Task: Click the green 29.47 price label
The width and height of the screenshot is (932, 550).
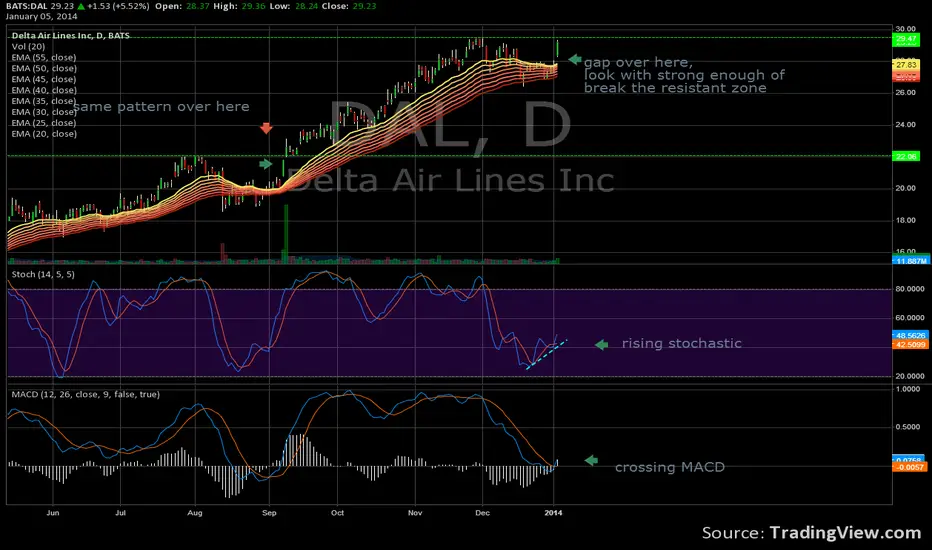Action: pyautogui.click(x=906, y=39)
